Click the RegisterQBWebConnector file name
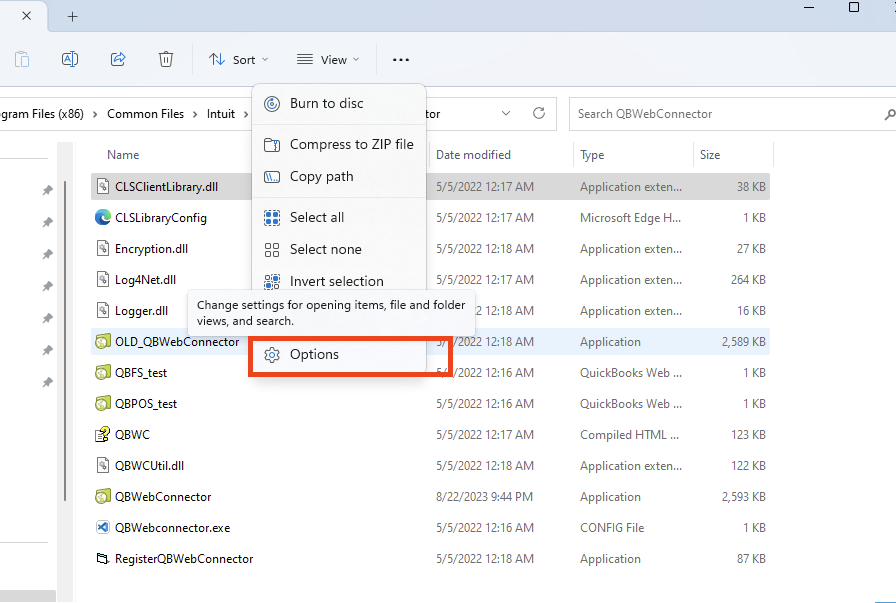This screenshot has width=896, height=603. pyautogui.click(x=184, y=558)
